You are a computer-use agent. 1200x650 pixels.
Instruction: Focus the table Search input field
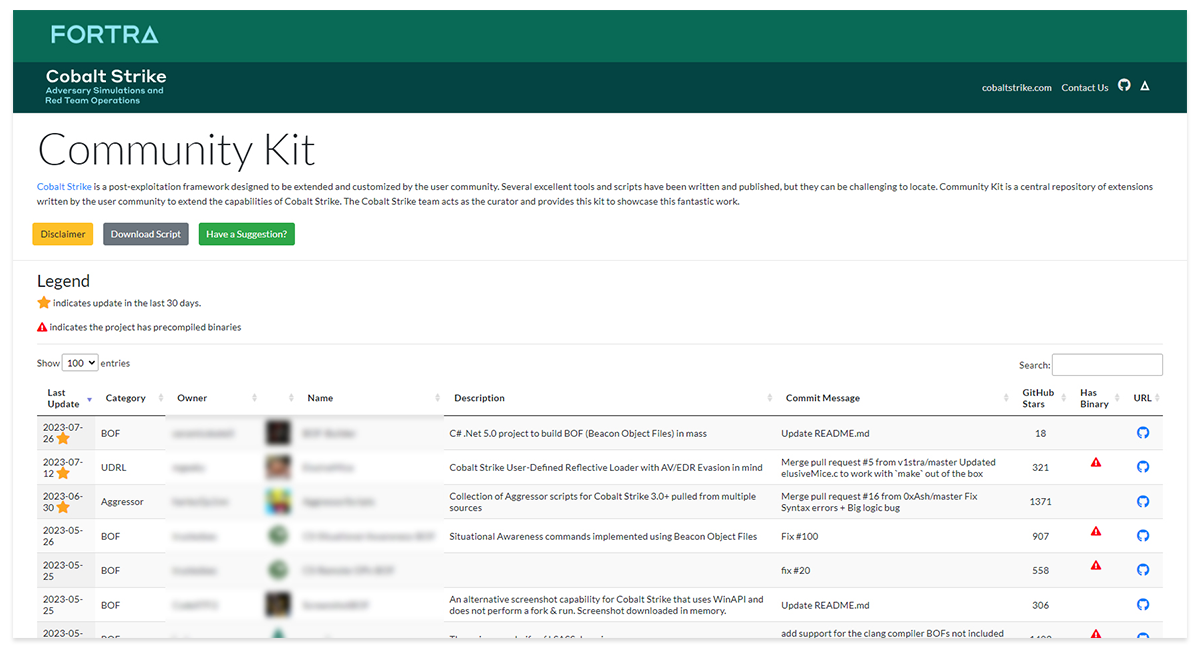coord(1107,365)
